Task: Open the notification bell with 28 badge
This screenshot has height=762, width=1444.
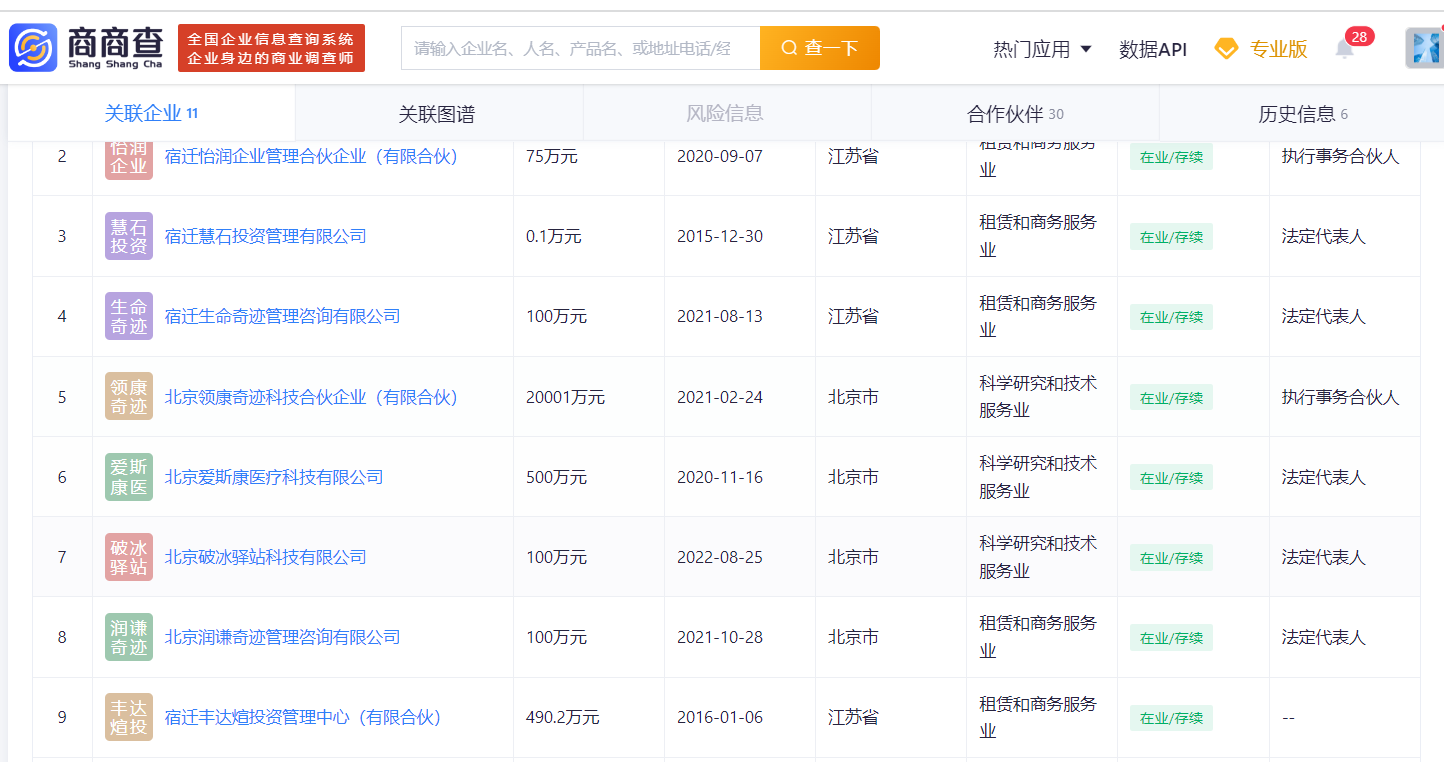Action: tap(1345, 48)
